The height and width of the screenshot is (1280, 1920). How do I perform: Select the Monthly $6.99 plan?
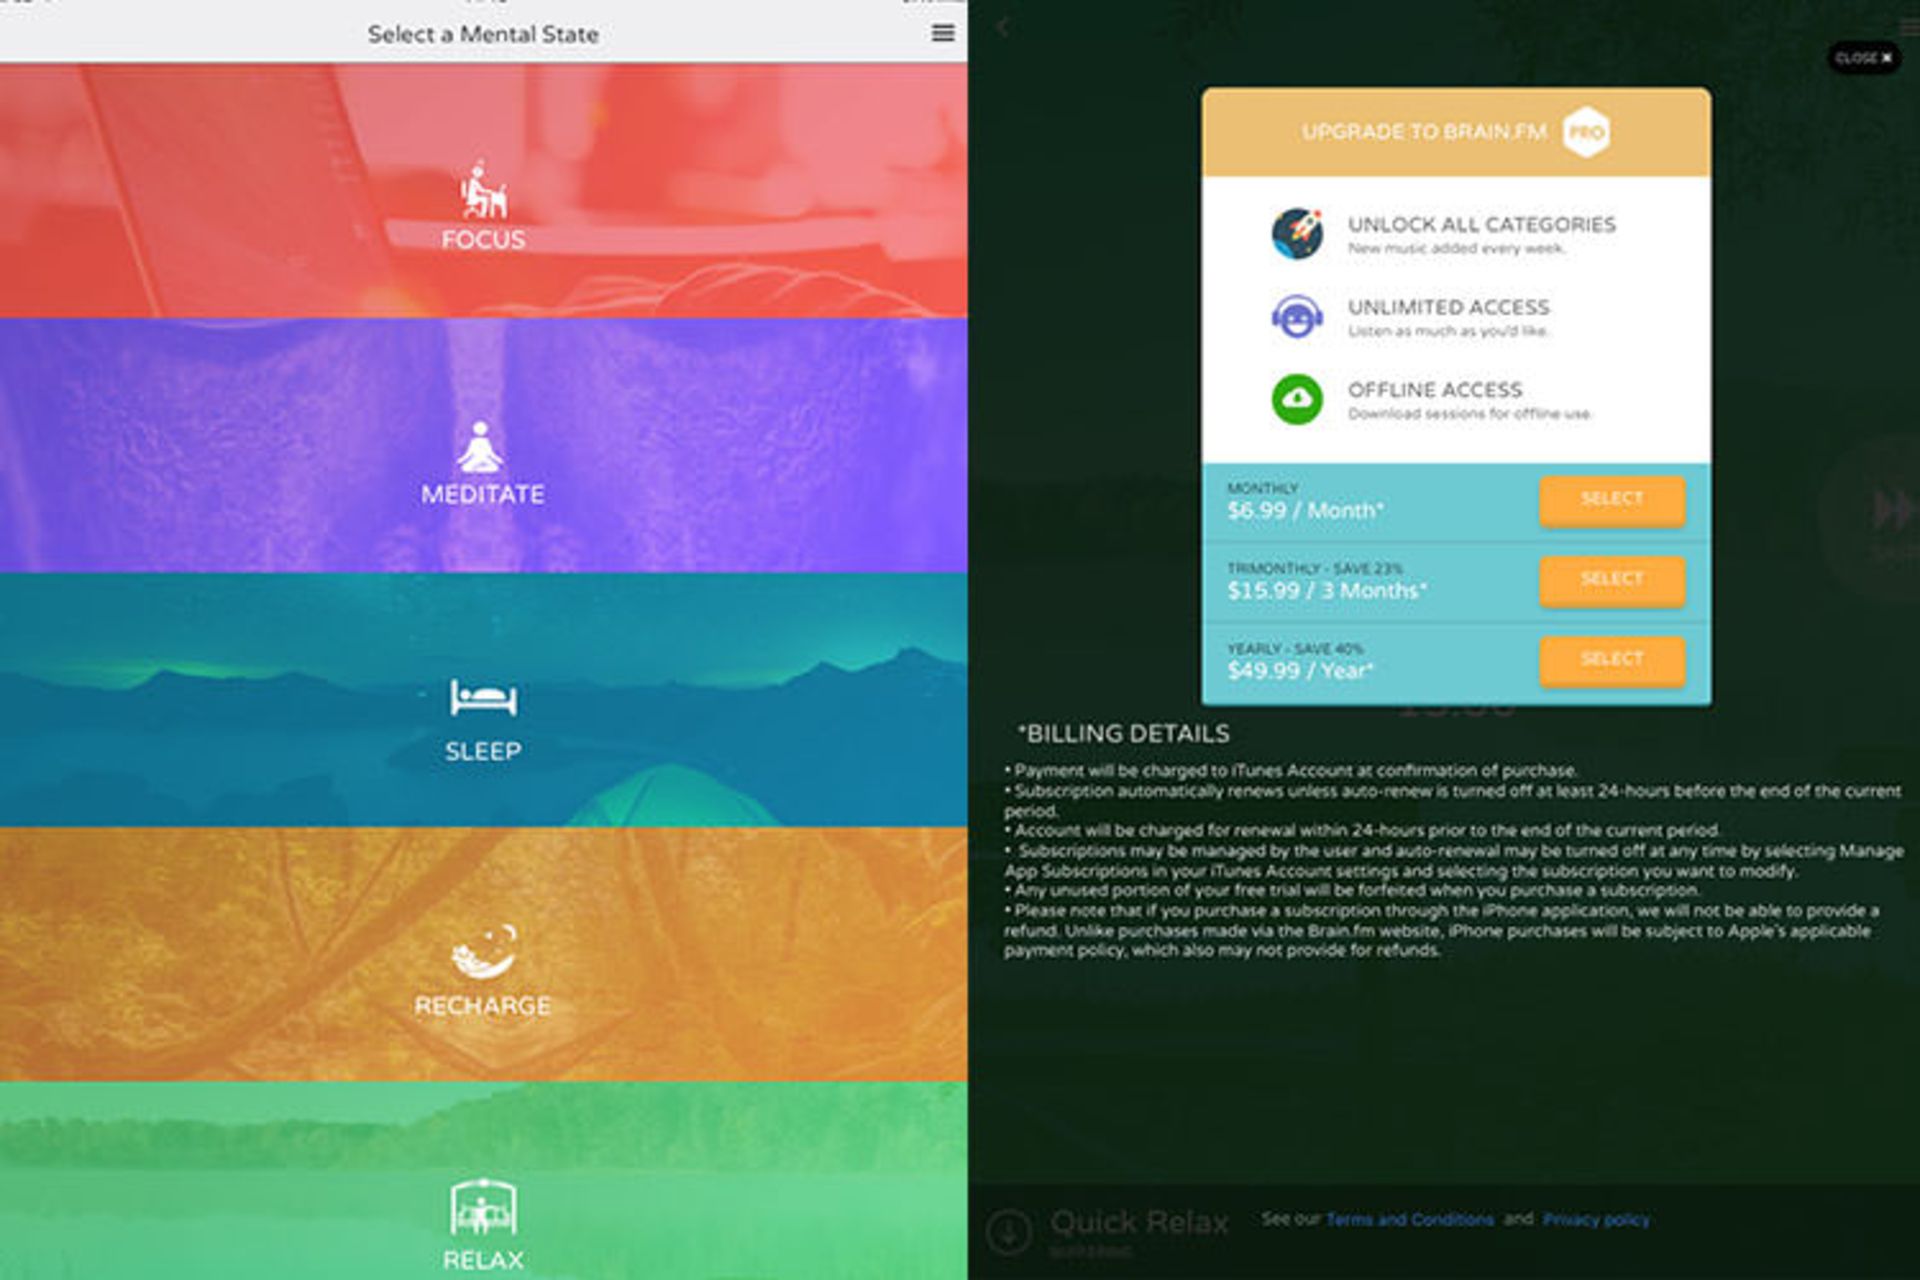tap(1612, 500)
